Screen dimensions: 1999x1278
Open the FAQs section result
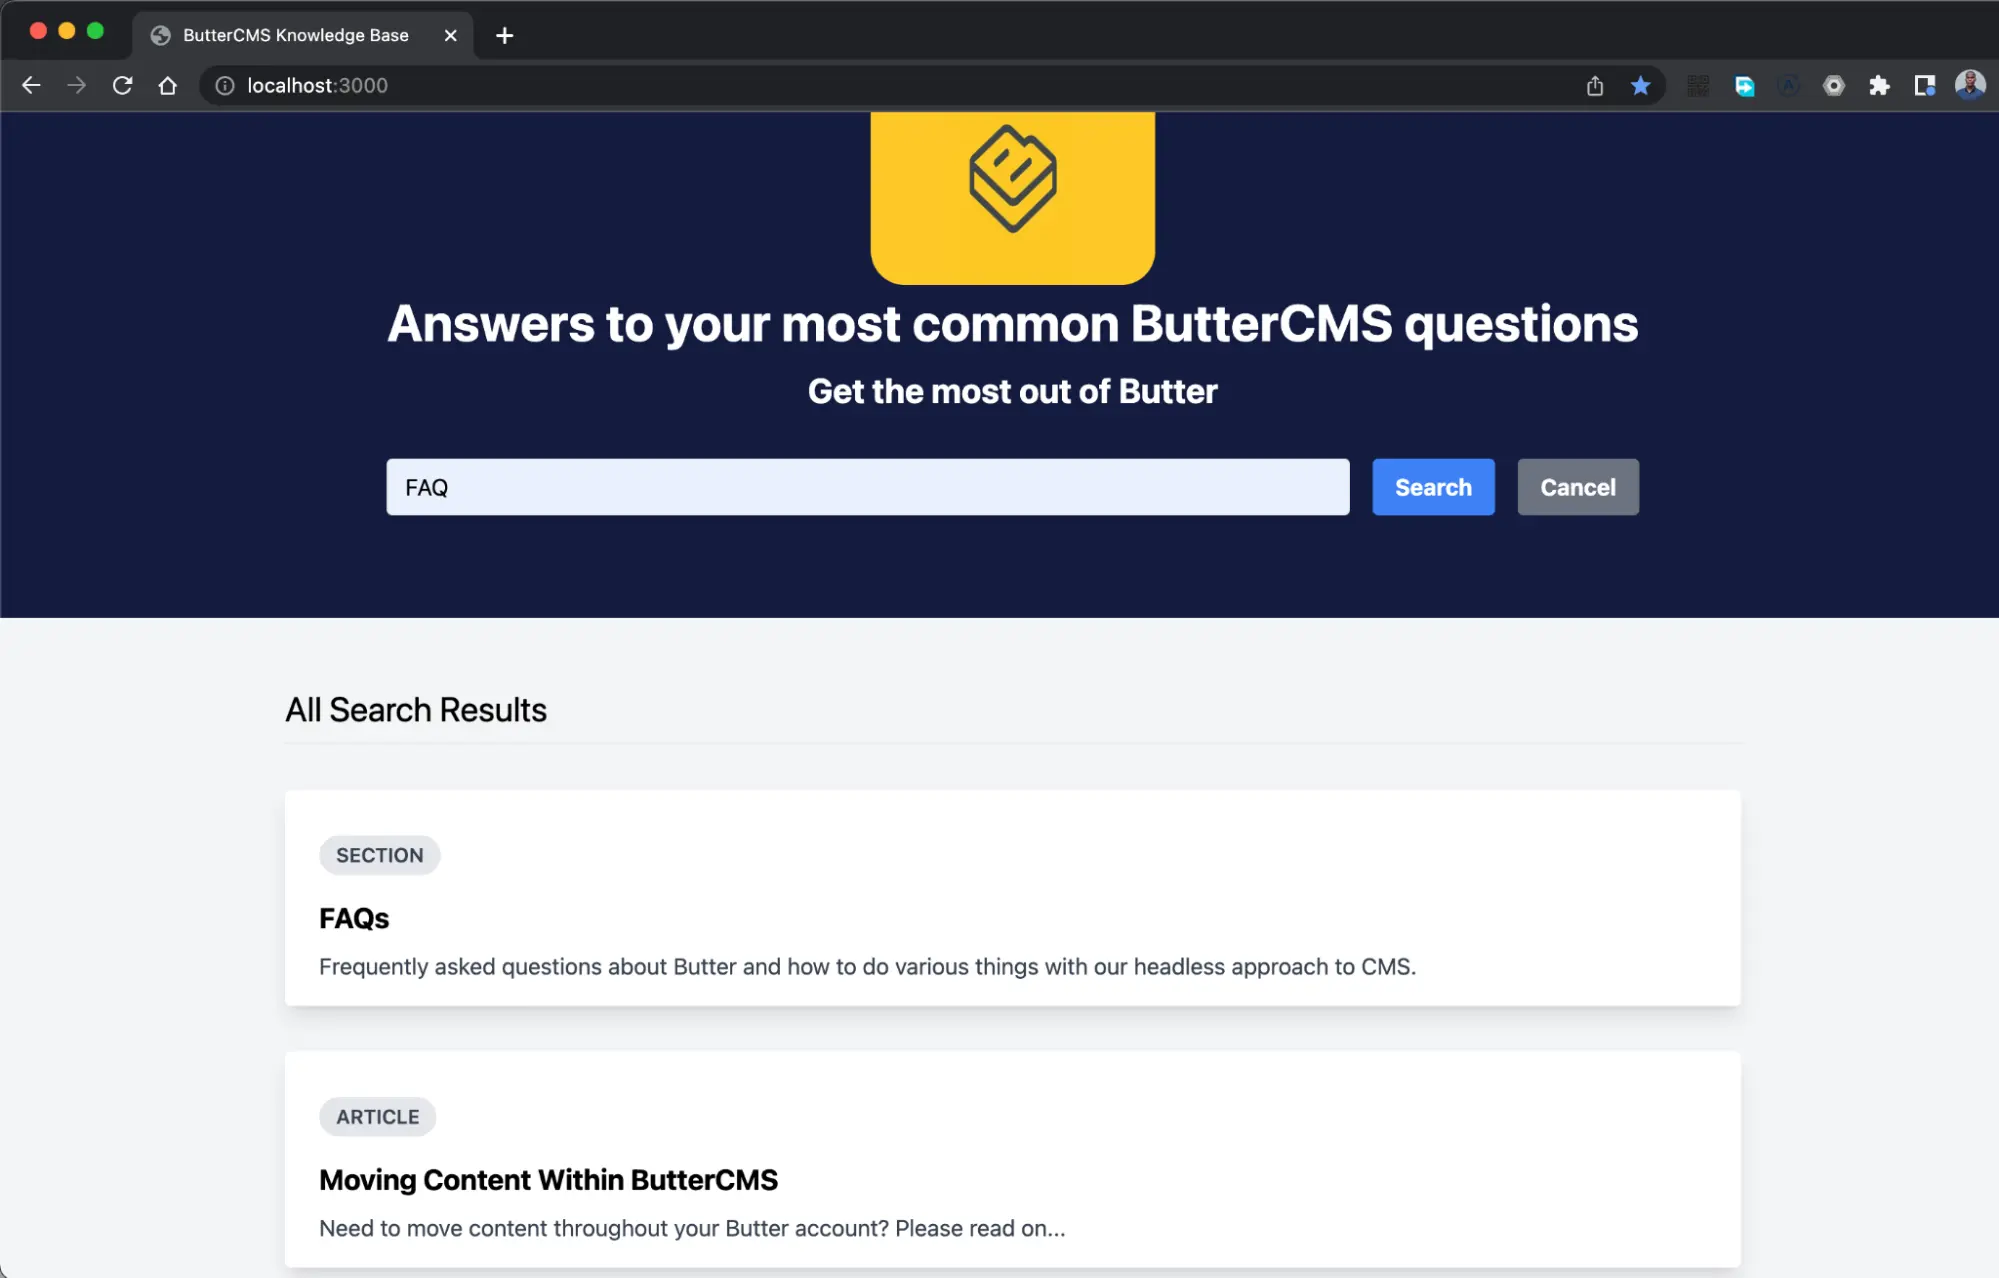(354, 918)
